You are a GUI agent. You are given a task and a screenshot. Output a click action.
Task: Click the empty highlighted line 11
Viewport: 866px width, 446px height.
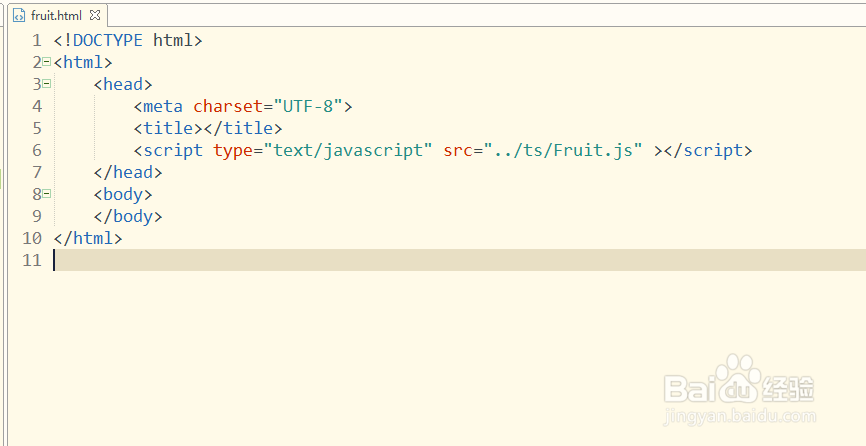tap(400, 260)
